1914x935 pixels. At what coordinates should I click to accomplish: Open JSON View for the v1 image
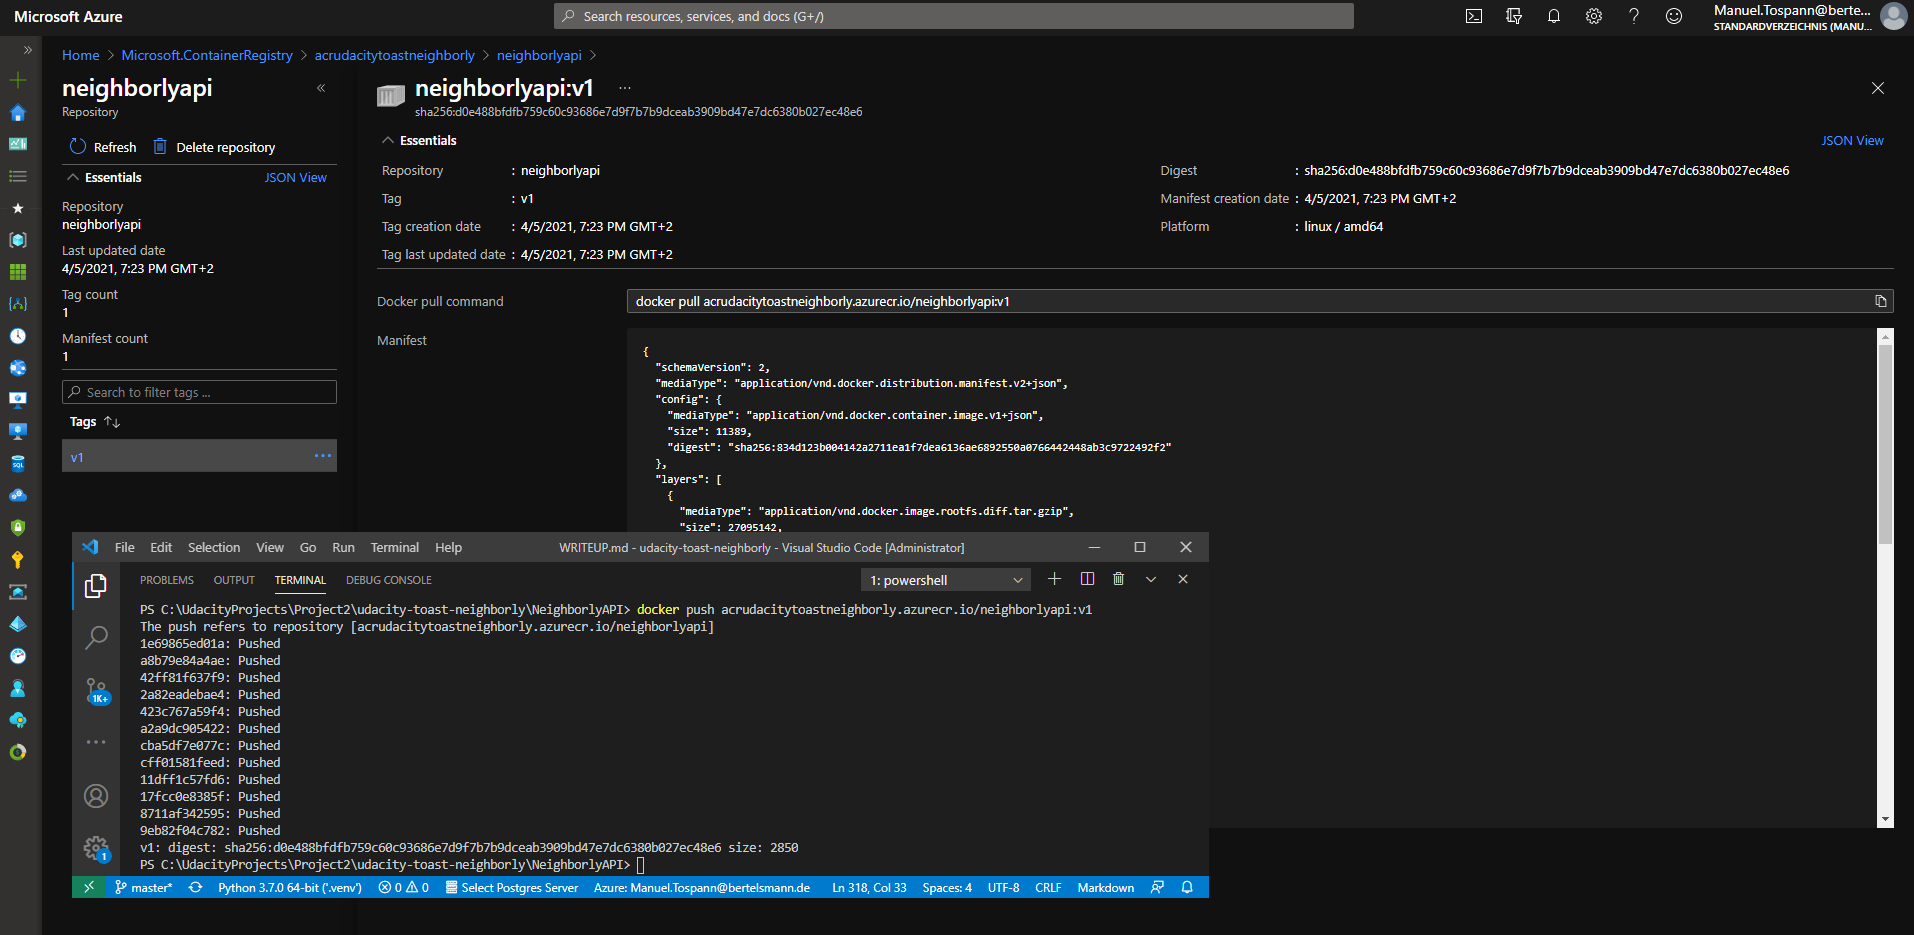(1852, 141)
